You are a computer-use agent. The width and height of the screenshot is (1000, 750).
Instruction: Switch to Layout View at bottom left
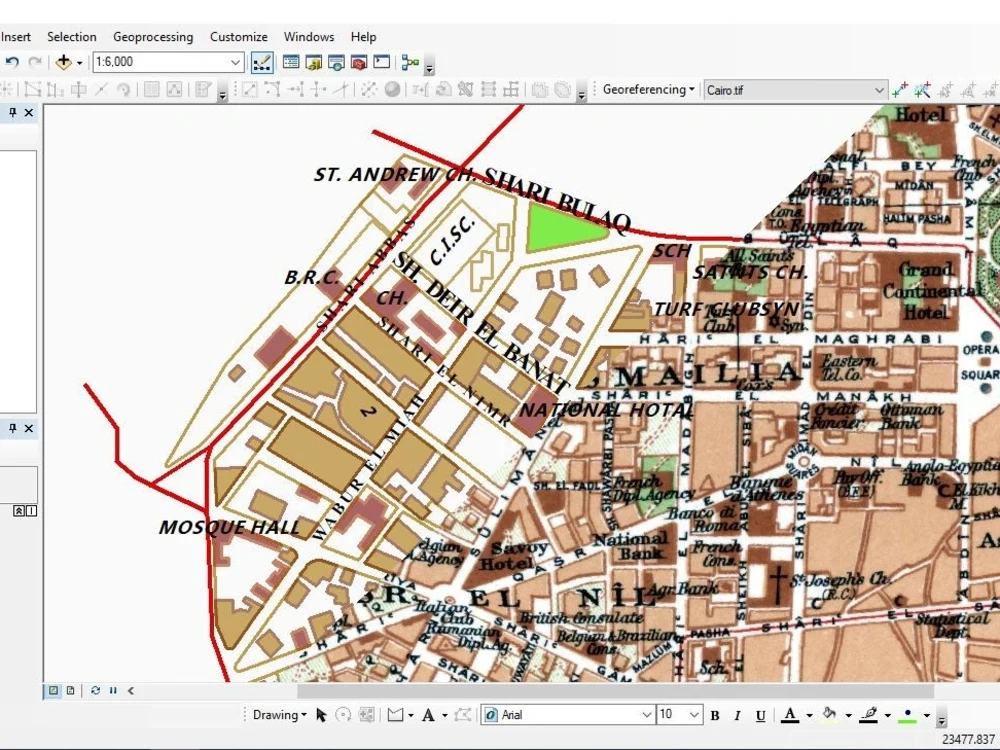(x=70, y=690)
